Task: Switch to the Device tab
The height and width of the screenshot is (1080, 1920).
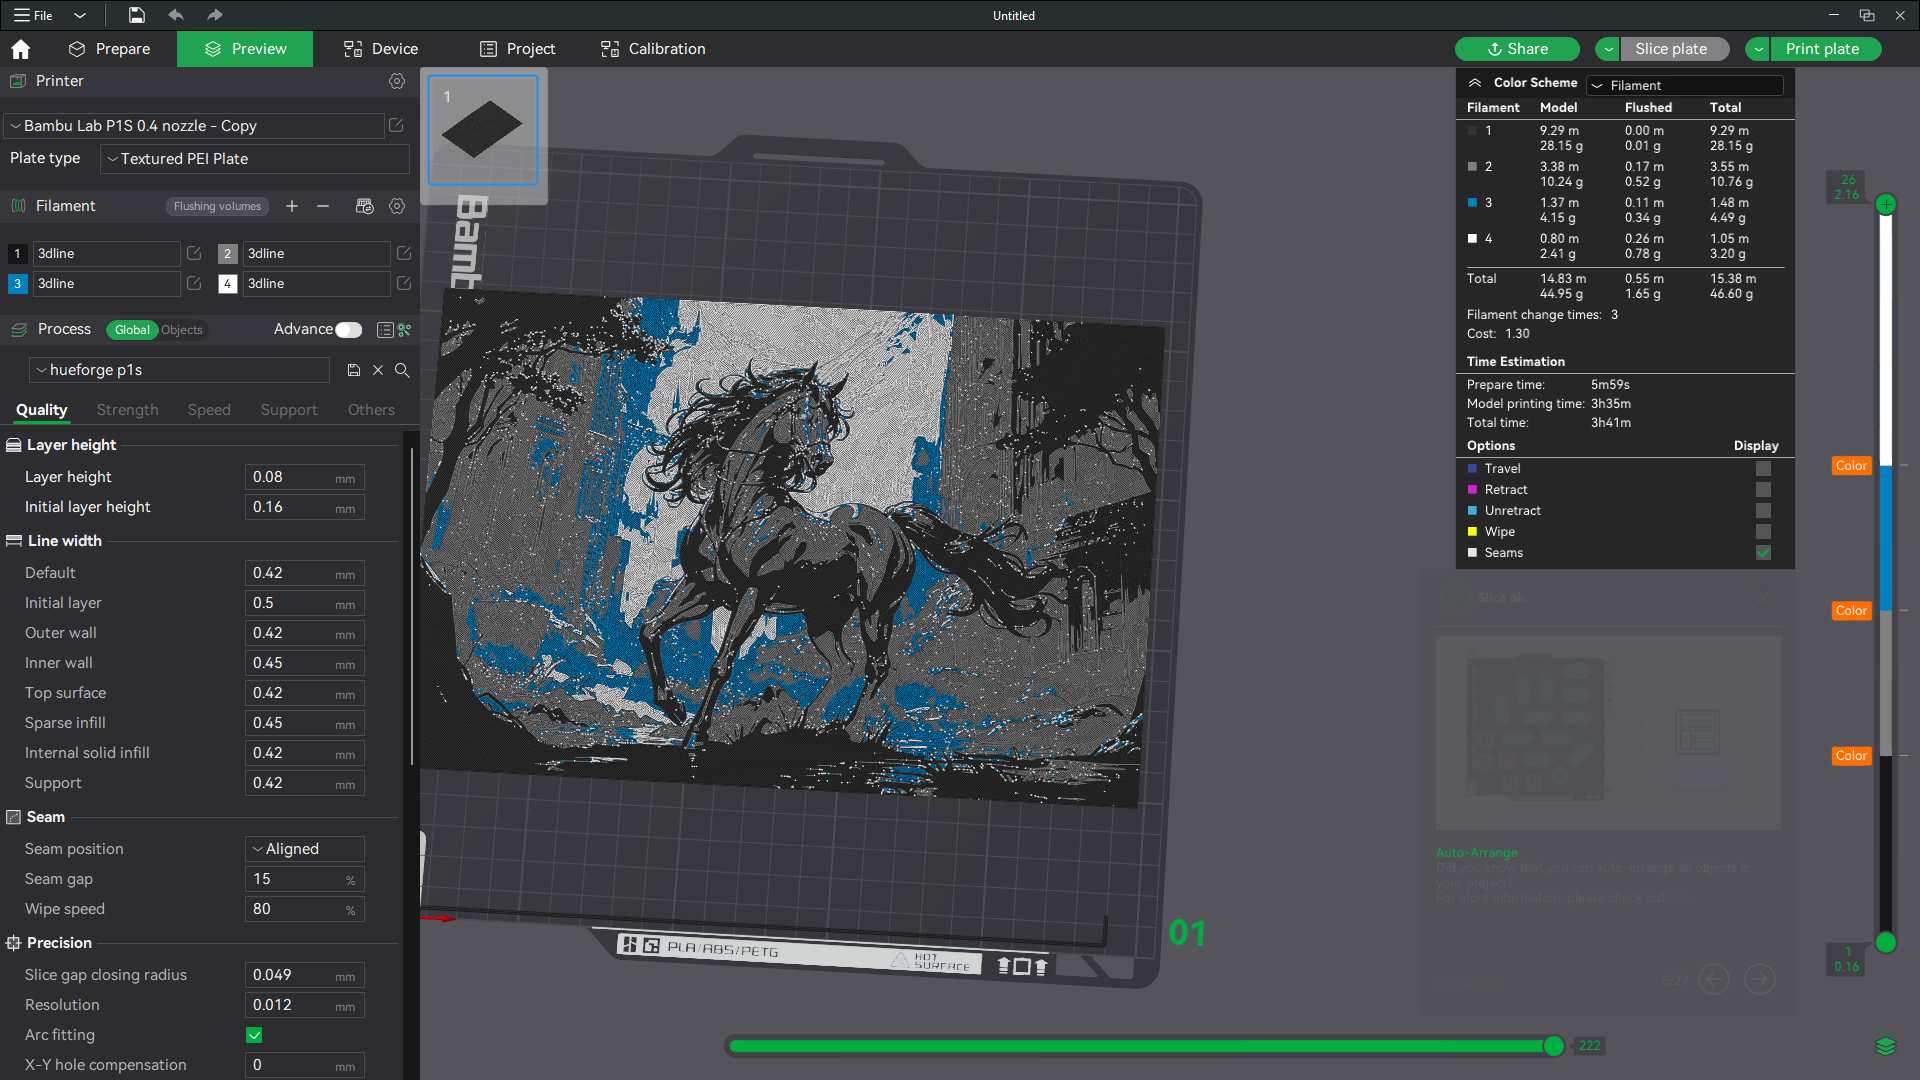Action: 381,49
